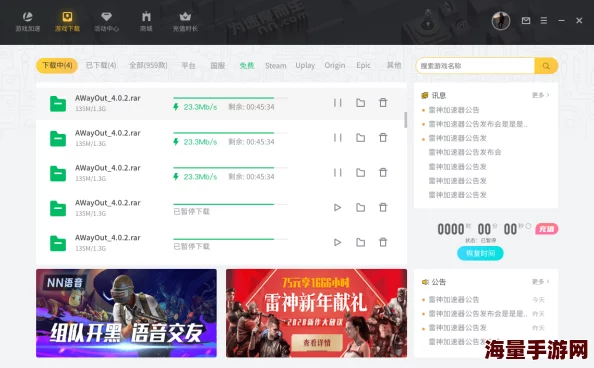Switch to the 下载中(4) tab
This screenshot has width=594, height=368.
pyautogui.click(x=57, y=66)
